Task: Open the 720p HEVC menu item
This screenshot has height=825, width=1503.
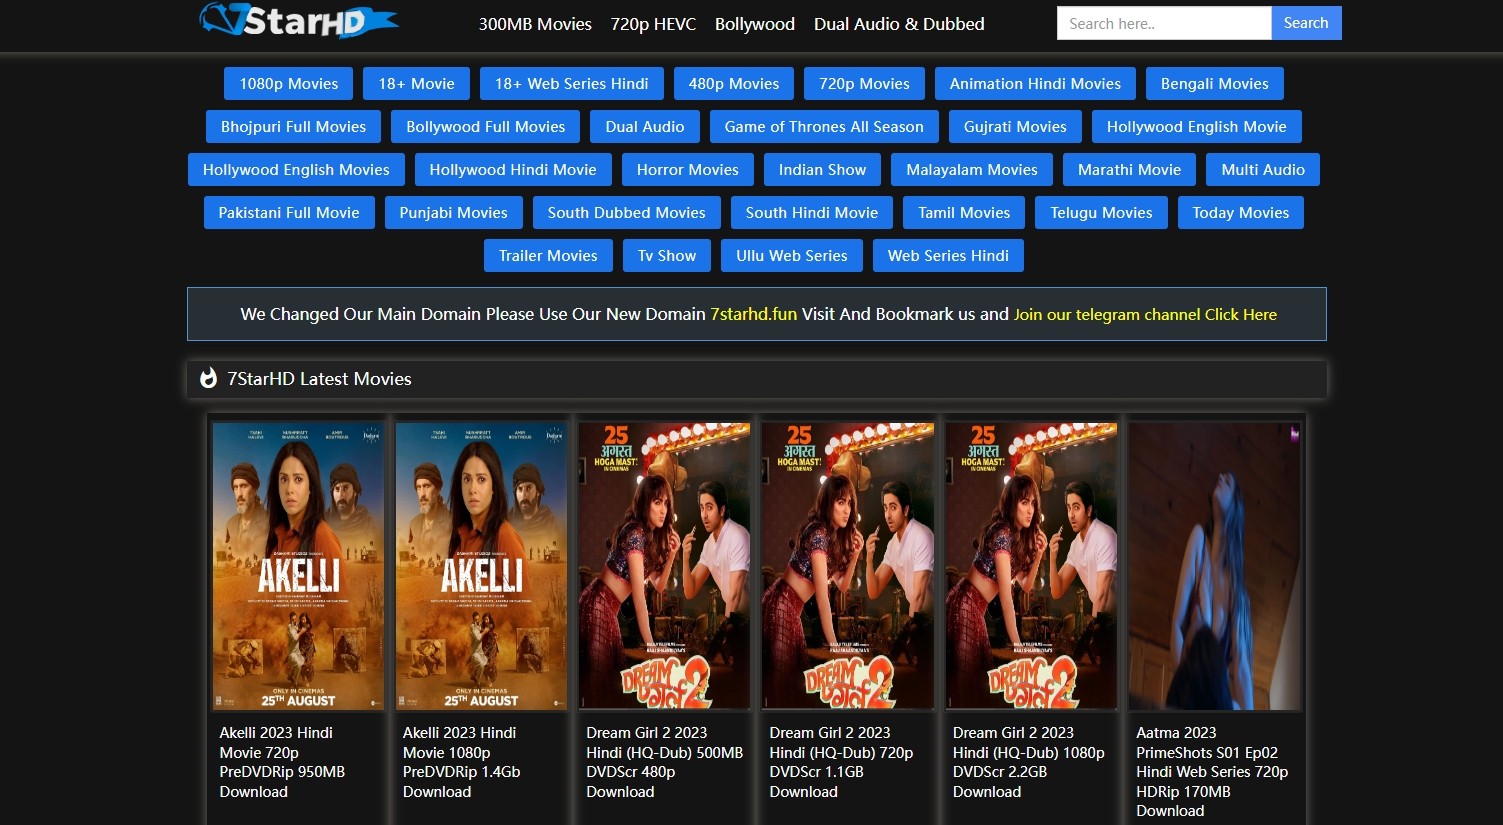Action: (653, 24)
